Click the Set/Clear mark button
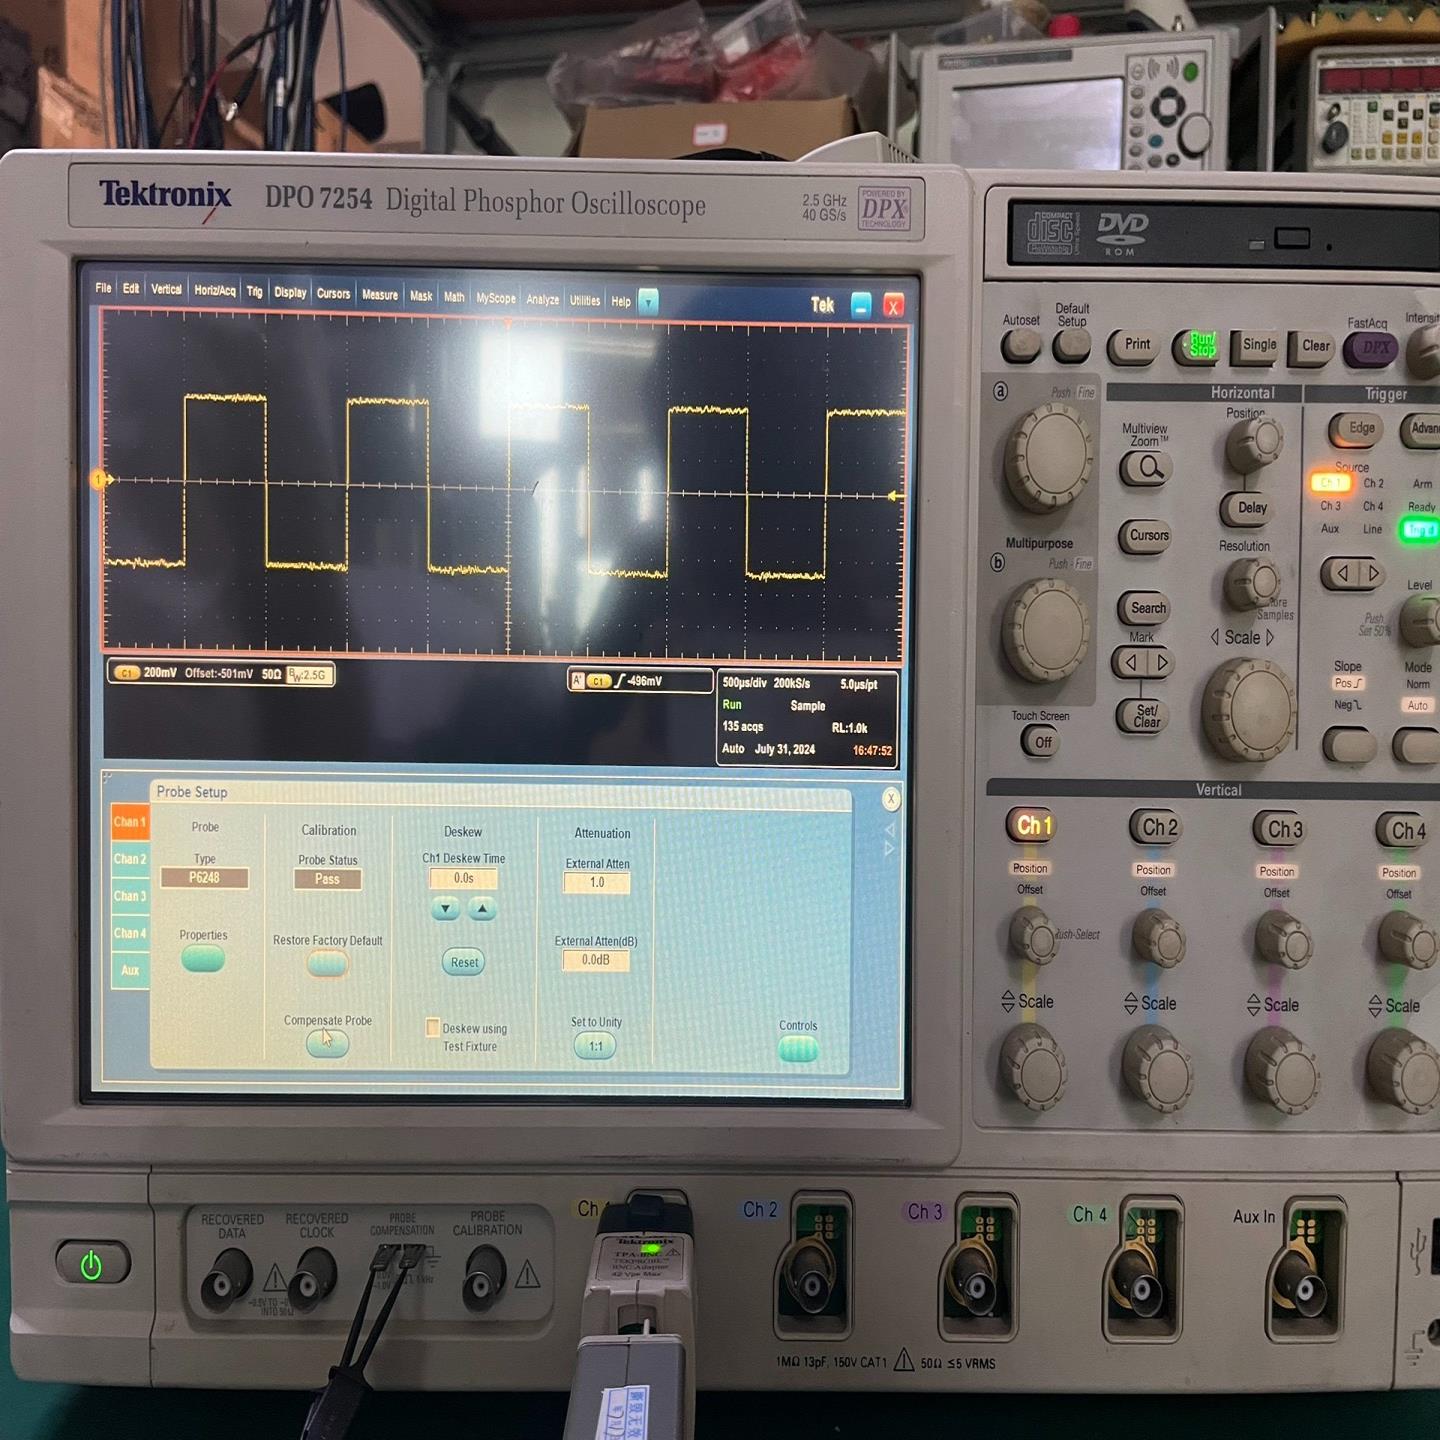Viewport: 1440px width, 1440px height. pyautogui.click(x=1145, y=717)
